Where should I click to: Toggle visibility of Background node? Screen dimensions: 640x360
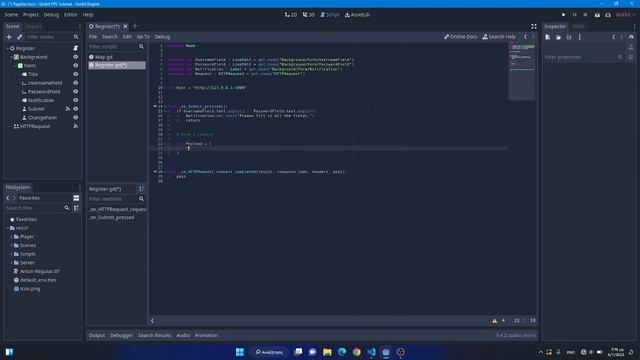click(x=76, y=57)
